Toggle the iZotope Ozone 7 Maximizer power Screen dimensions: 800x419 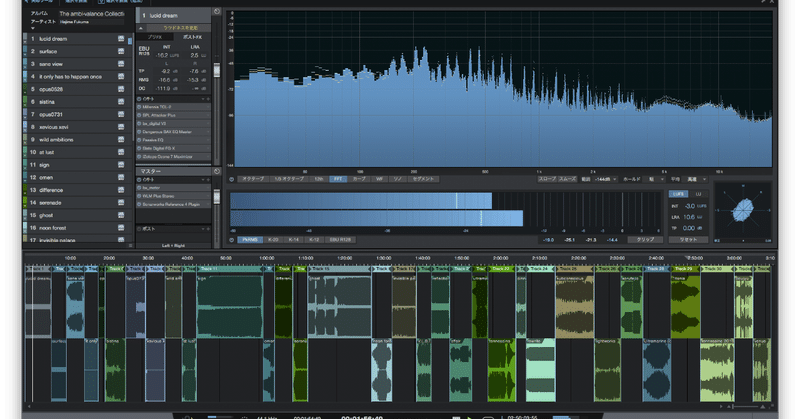[139, 157]
